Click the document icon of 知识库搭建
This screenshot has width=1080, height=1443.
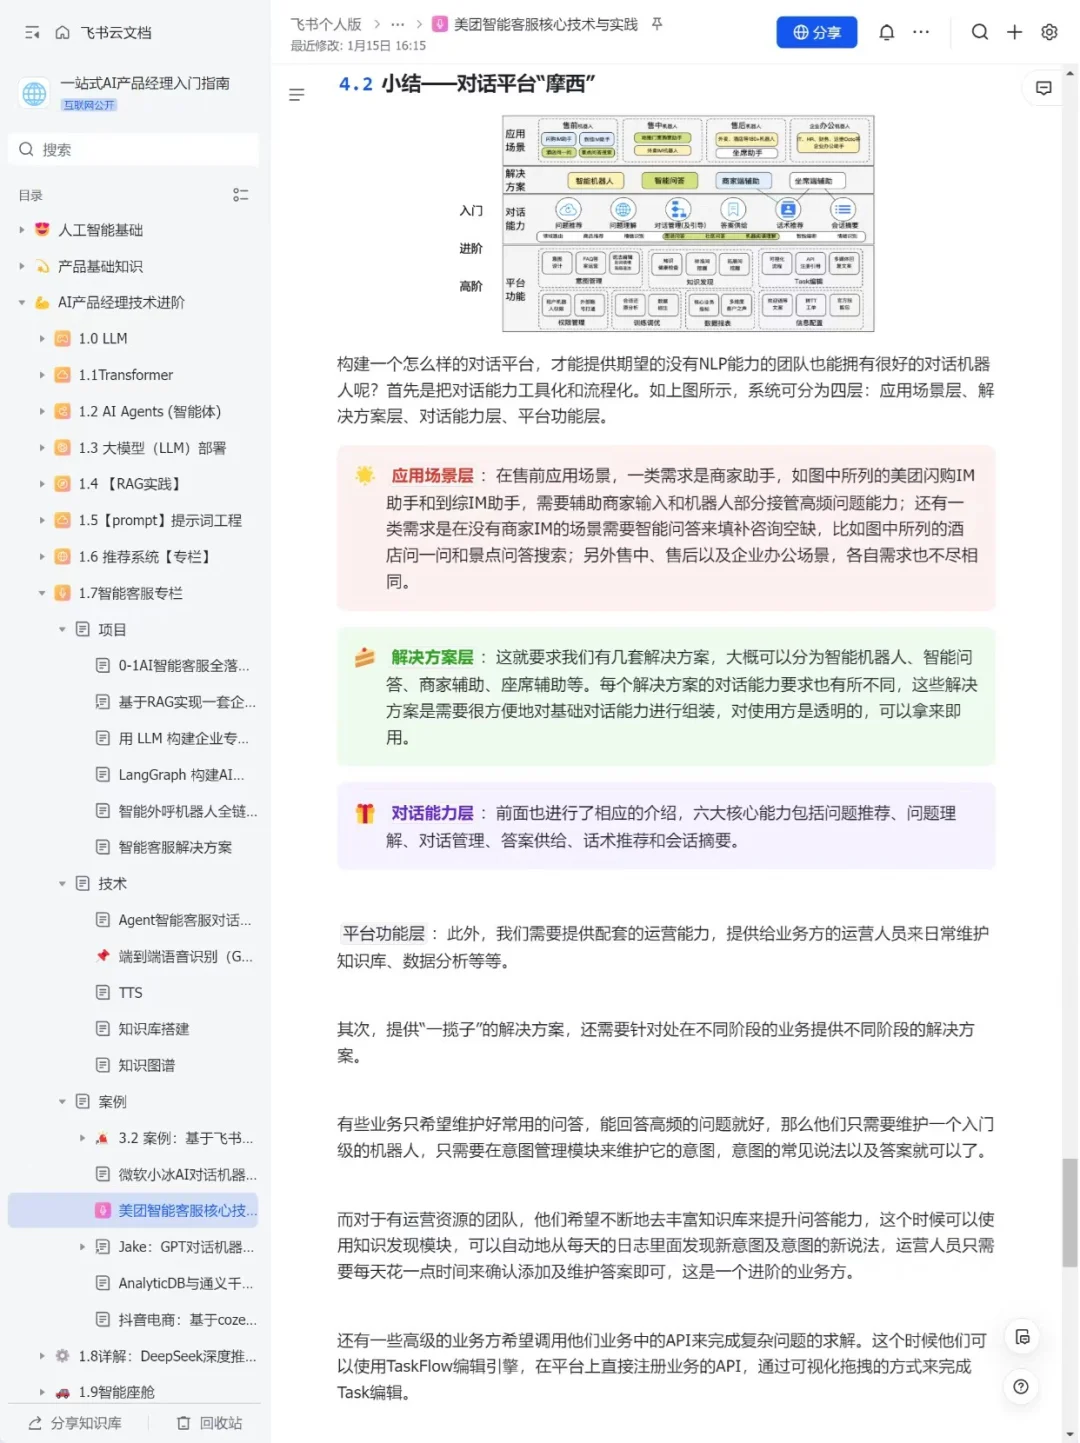pos(102,1028)
